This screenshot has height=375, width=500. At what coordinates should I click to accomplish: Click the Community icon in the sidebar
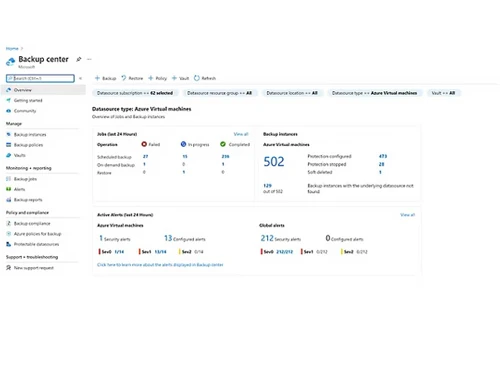click(x=9, y=111)
